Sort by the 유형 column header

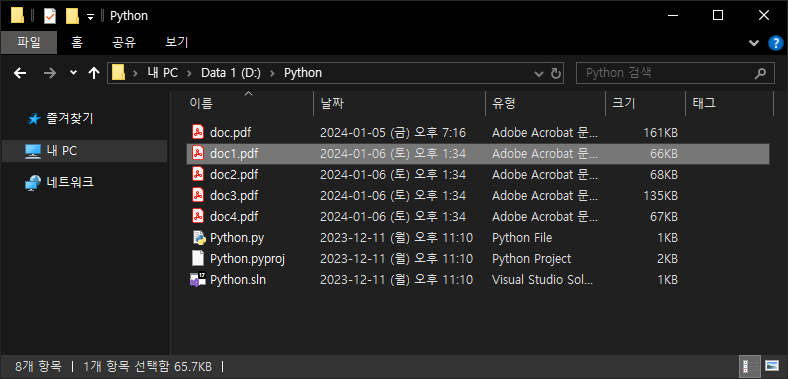tap(545, 104)
